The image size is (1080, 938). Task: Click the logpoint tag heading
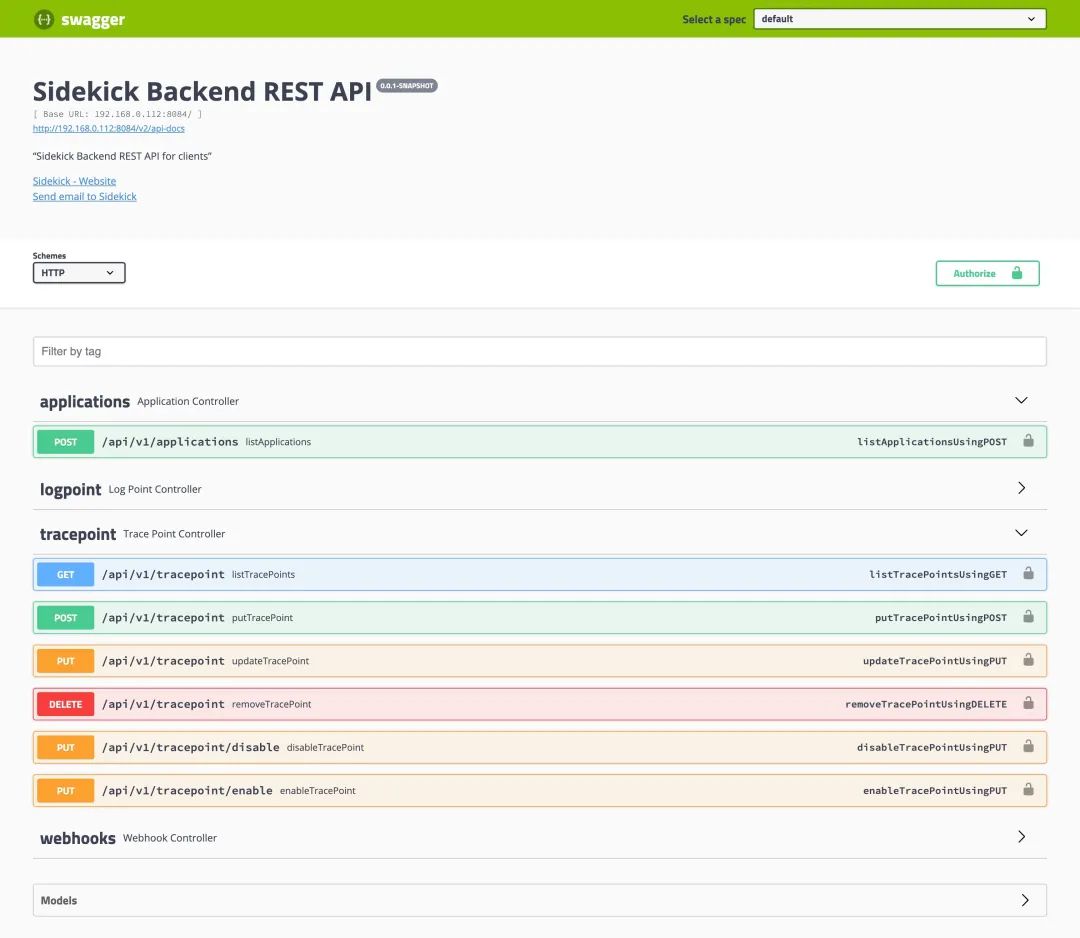[70, 490]
